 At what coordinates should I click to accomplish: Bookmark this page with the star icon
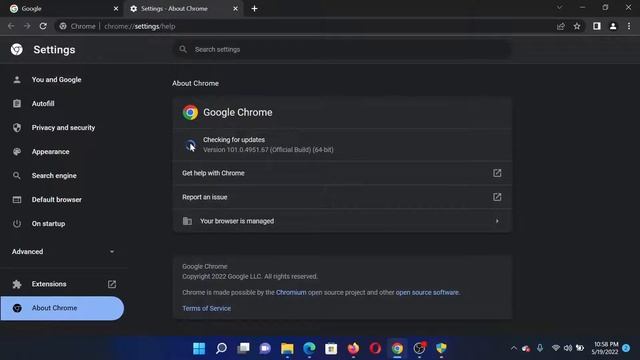(577, 26)
